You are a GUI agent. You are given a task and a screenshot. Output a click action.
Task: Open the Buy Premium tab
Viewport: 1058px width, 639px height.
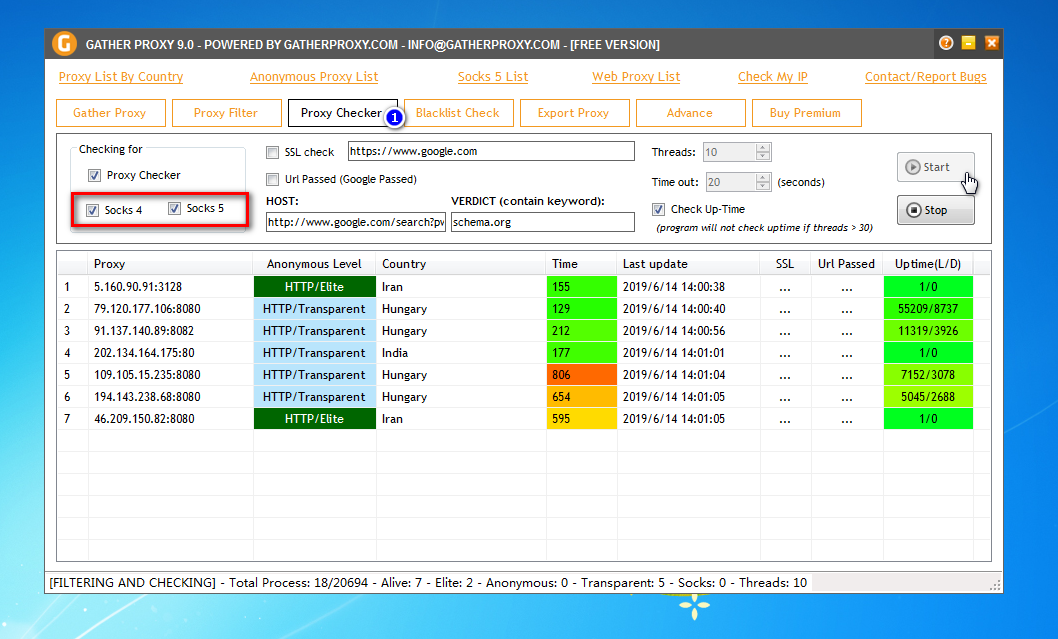click(x=807, y=113)
